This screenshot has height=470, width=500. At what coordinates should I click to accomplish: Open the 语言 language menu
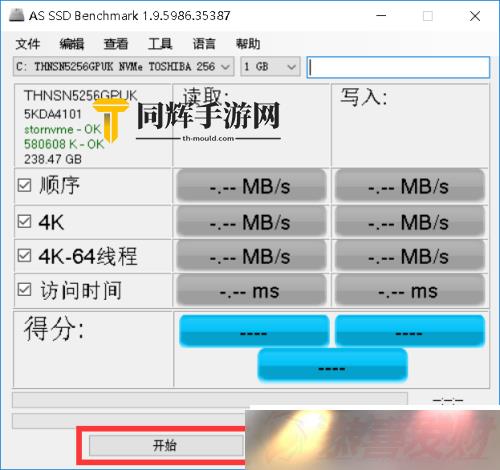click(x=204, y=44)
